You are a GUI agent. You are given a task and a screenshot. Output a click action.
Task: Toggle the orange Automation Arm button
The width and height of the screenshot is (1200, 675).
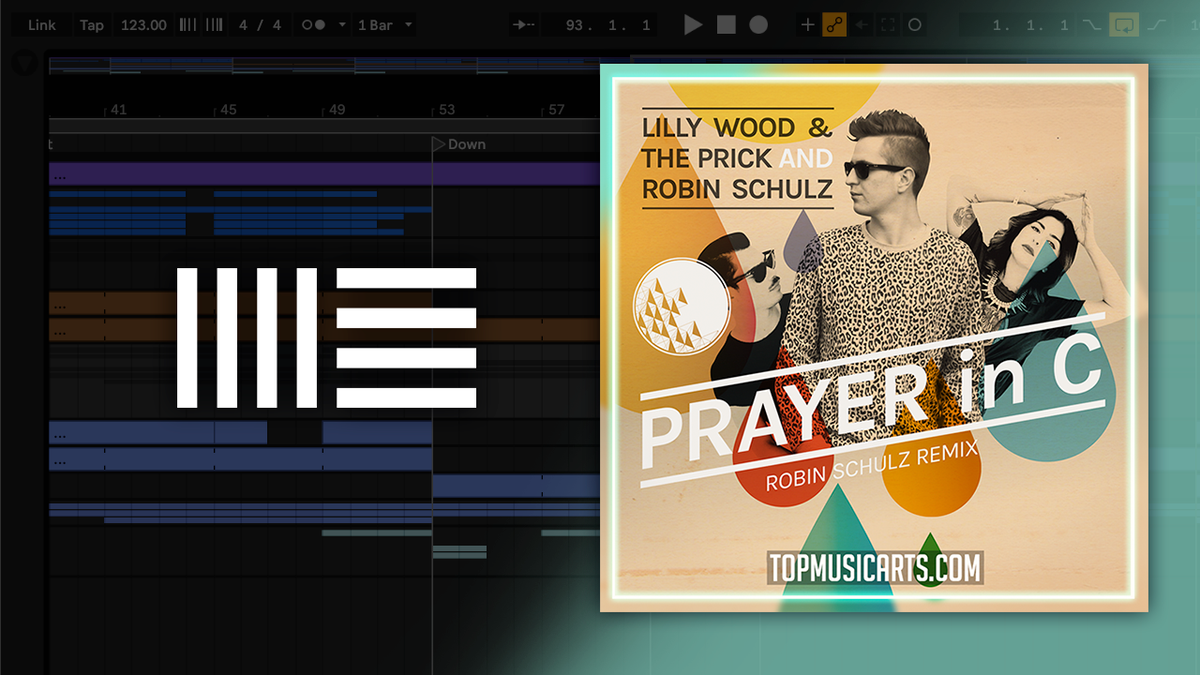pyautogui.click(x=834, y=25)
